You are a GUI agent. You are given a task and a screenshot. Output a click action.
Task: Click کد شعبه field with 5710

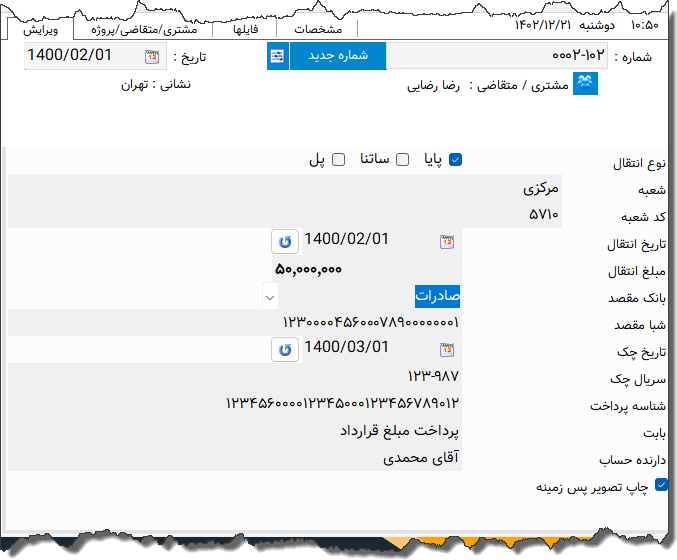click(x=285, y=215)
